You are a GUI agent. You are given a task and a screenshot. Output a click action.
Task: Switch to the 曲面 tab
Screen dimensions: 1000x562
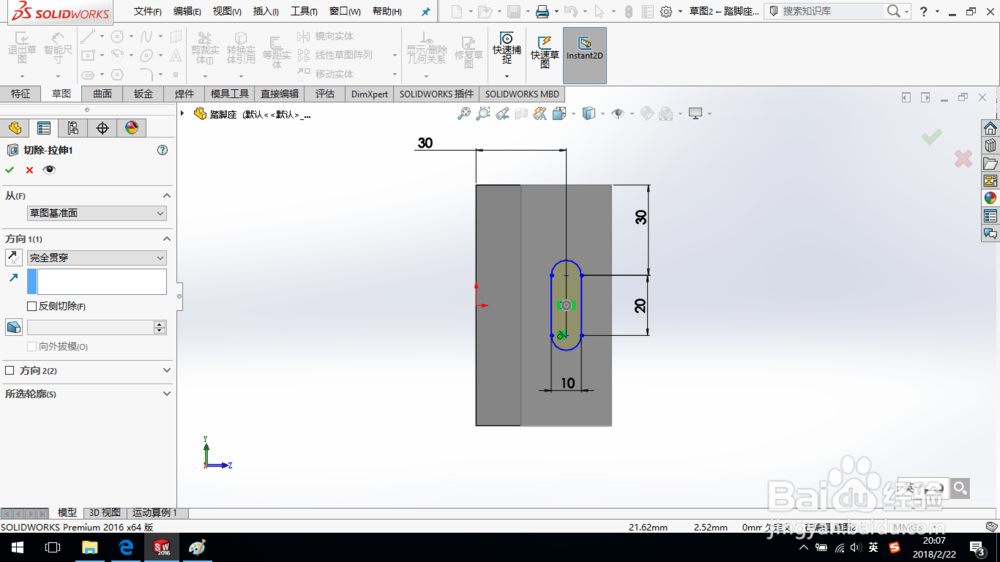102,94
